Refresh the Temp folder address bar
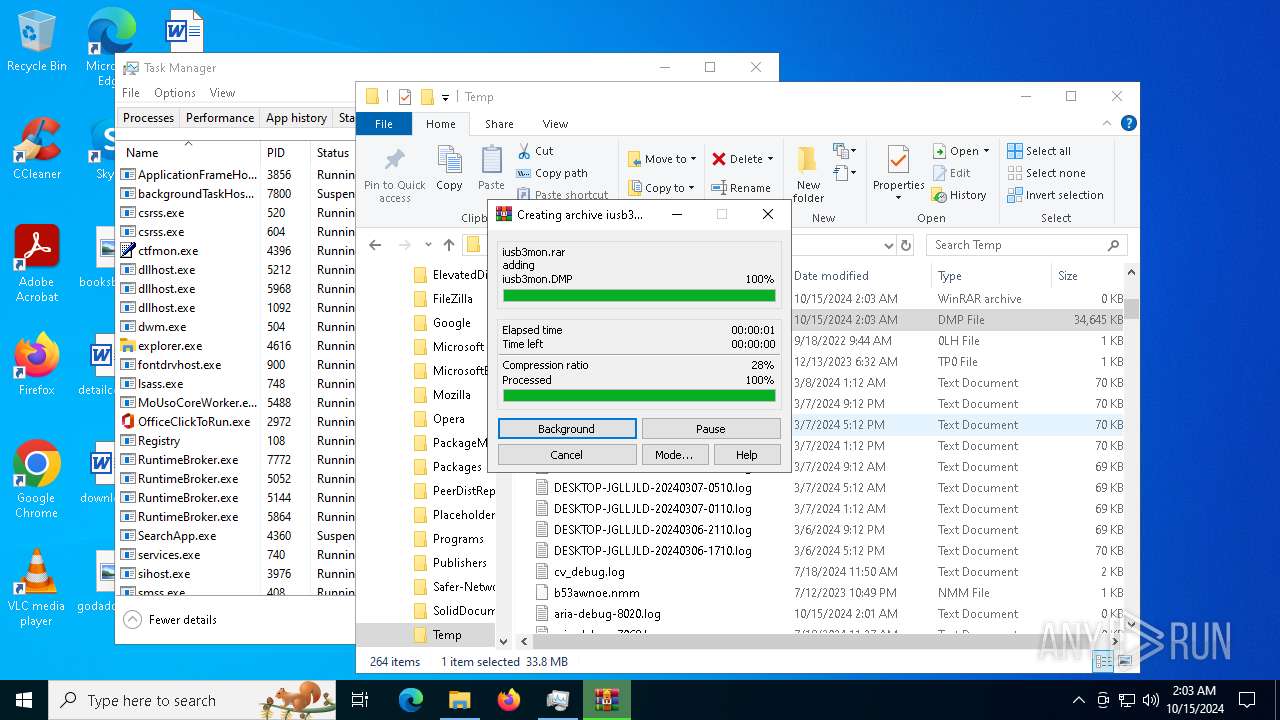This screenshot has width=1280, height=720. (906, 245)
